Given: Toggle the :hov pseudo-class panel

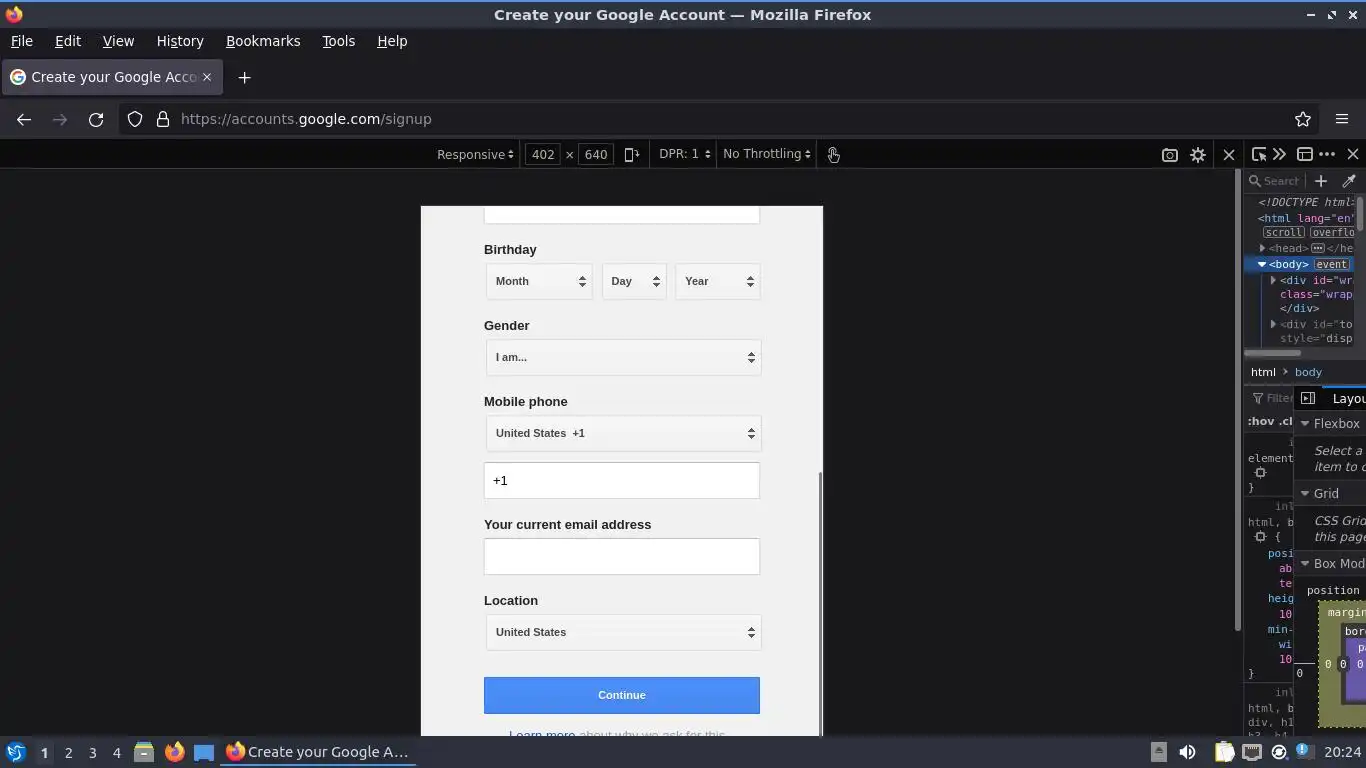Looking at the screenshot, I should point(1259,421).
